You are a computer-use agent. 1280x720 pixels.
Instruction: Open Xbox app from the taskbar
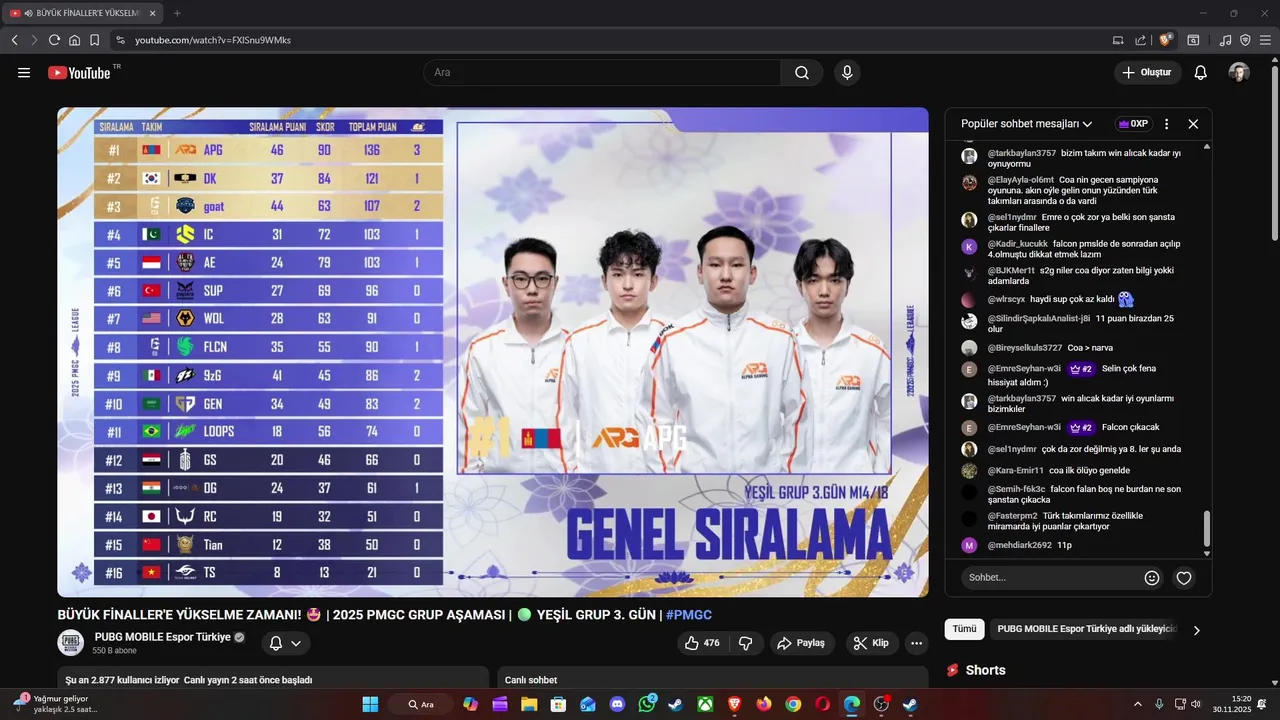tap(705, 704)
